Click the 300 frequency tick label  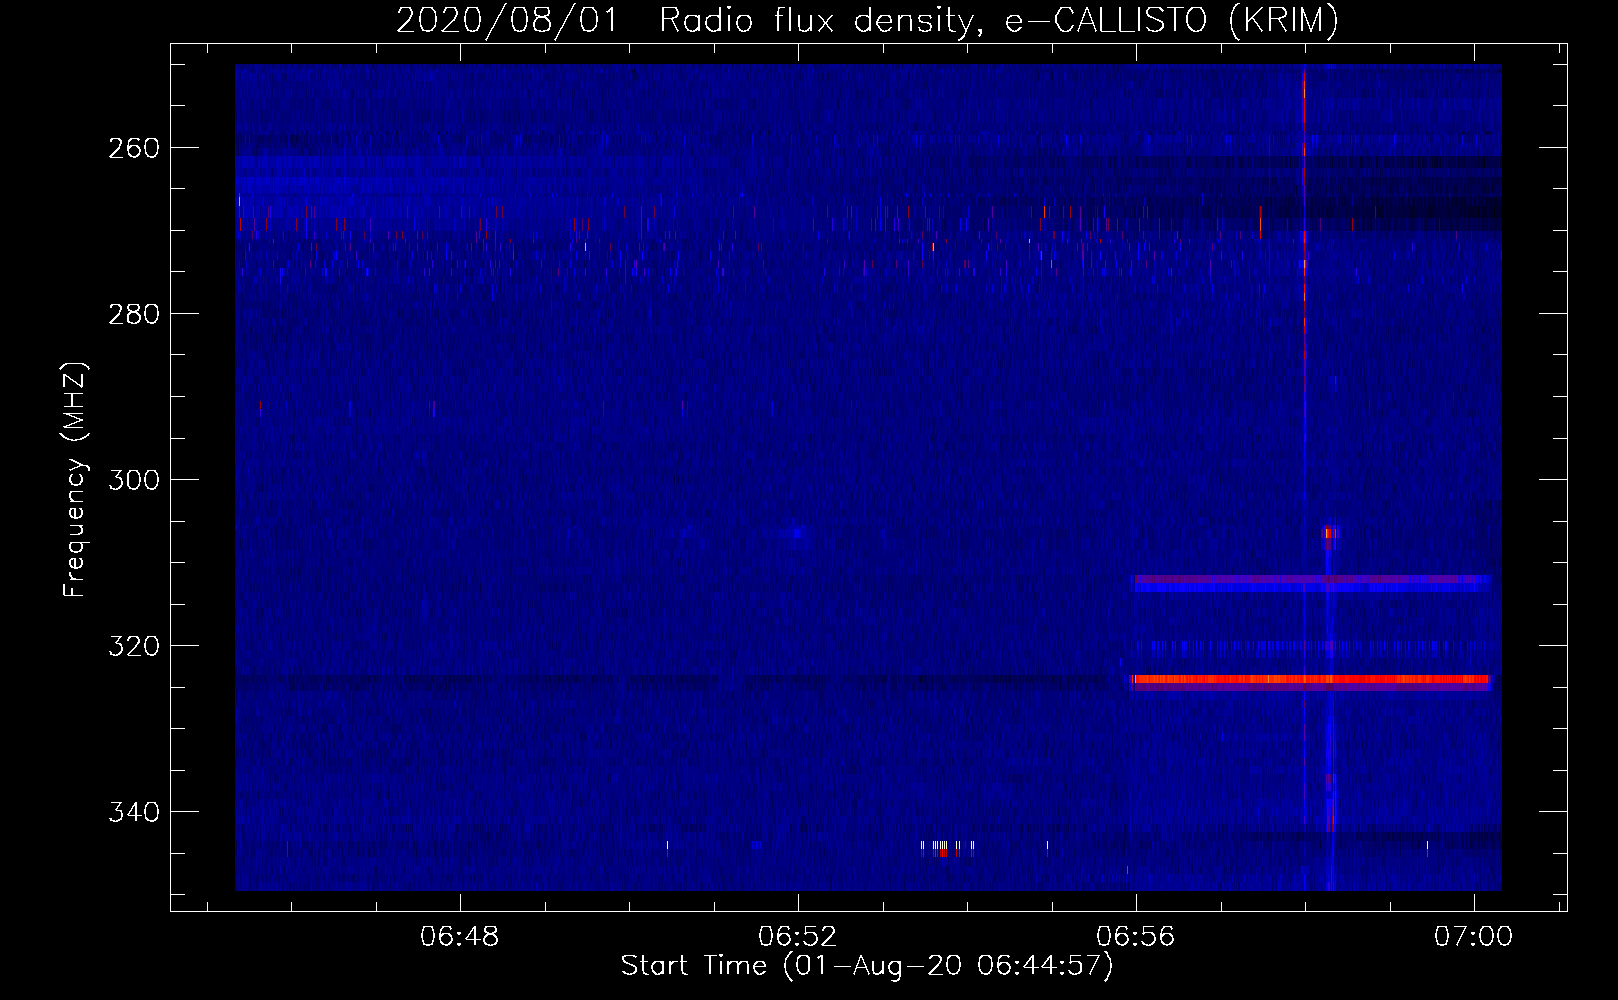pos(133,480)
